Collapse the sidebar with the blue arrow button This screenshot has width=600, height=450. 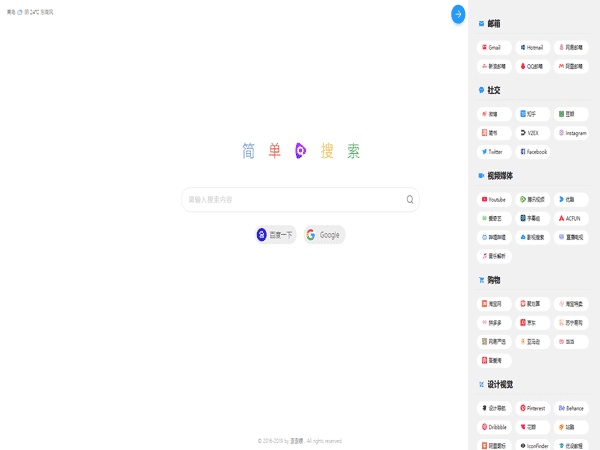click(458, 14)
